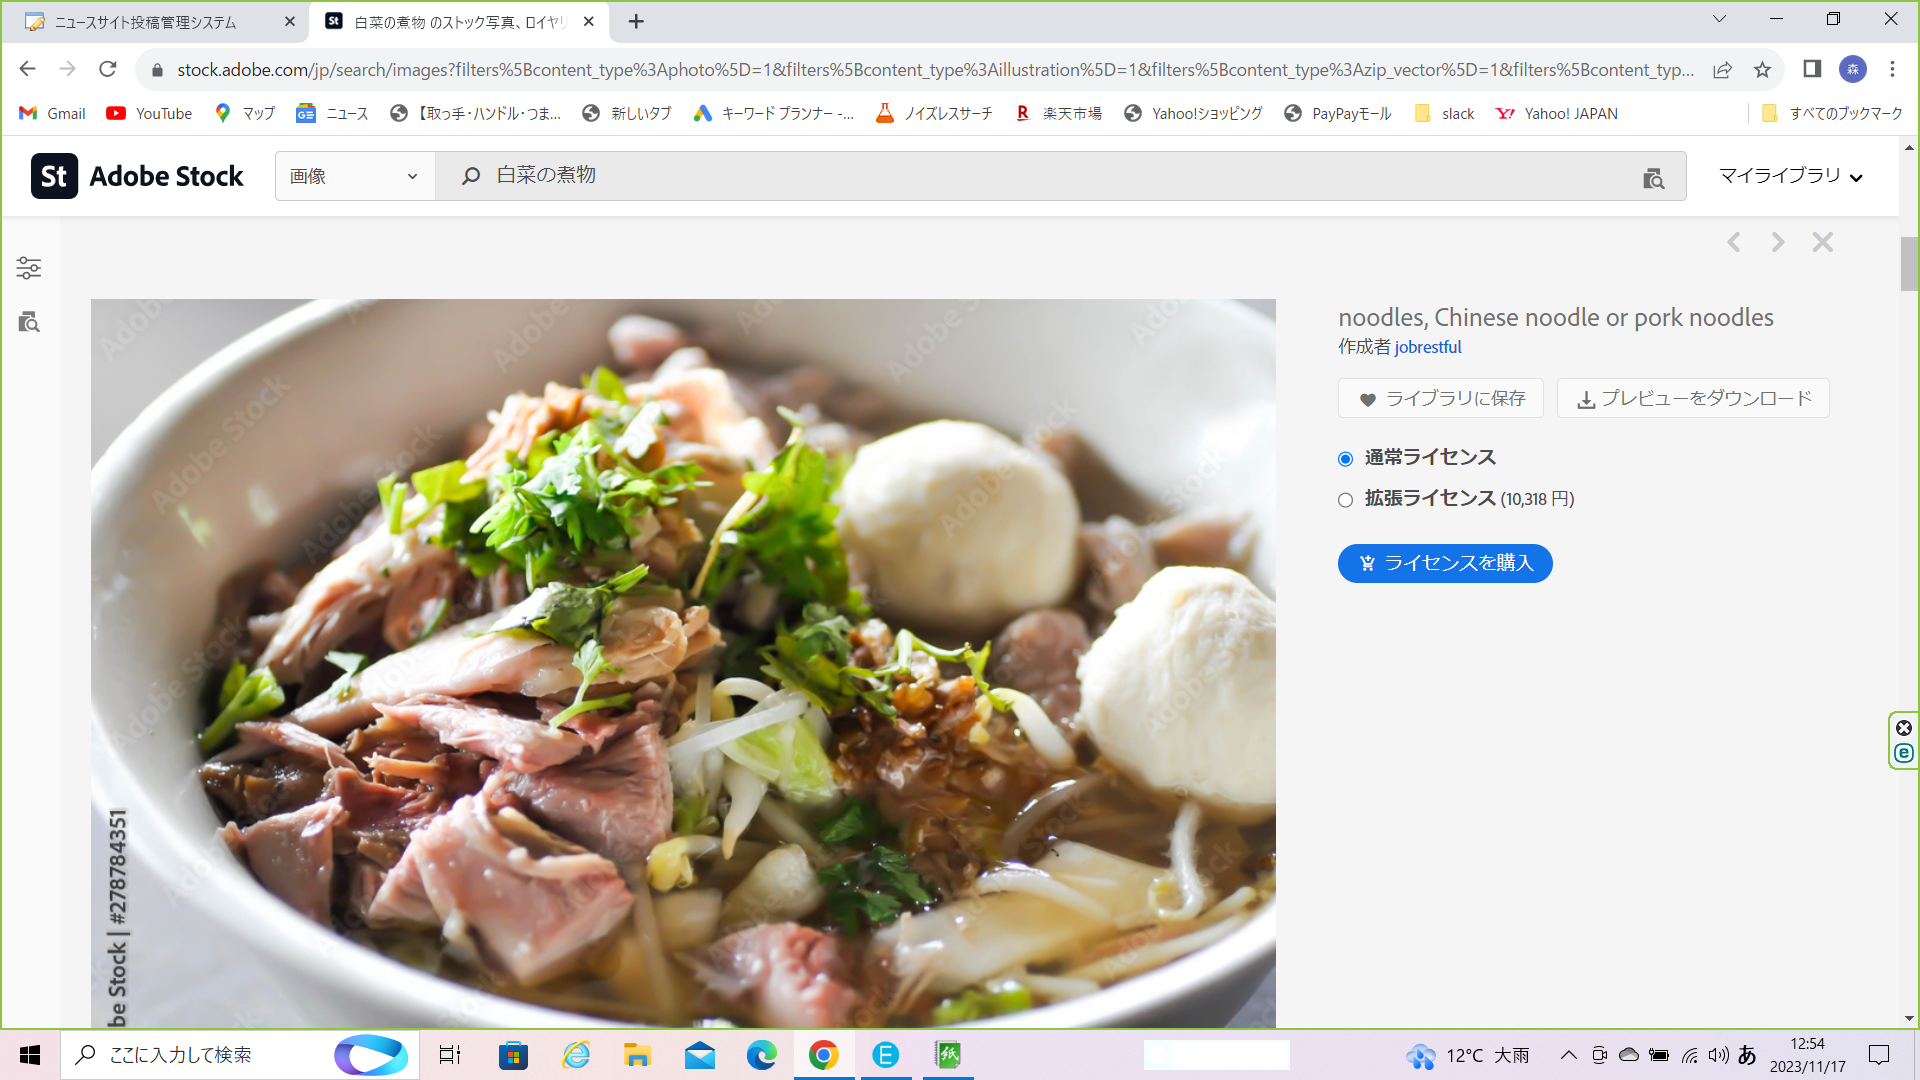Go to previous image arrow
The width and height of the screenshot is (1920, 1080).
1734,242
